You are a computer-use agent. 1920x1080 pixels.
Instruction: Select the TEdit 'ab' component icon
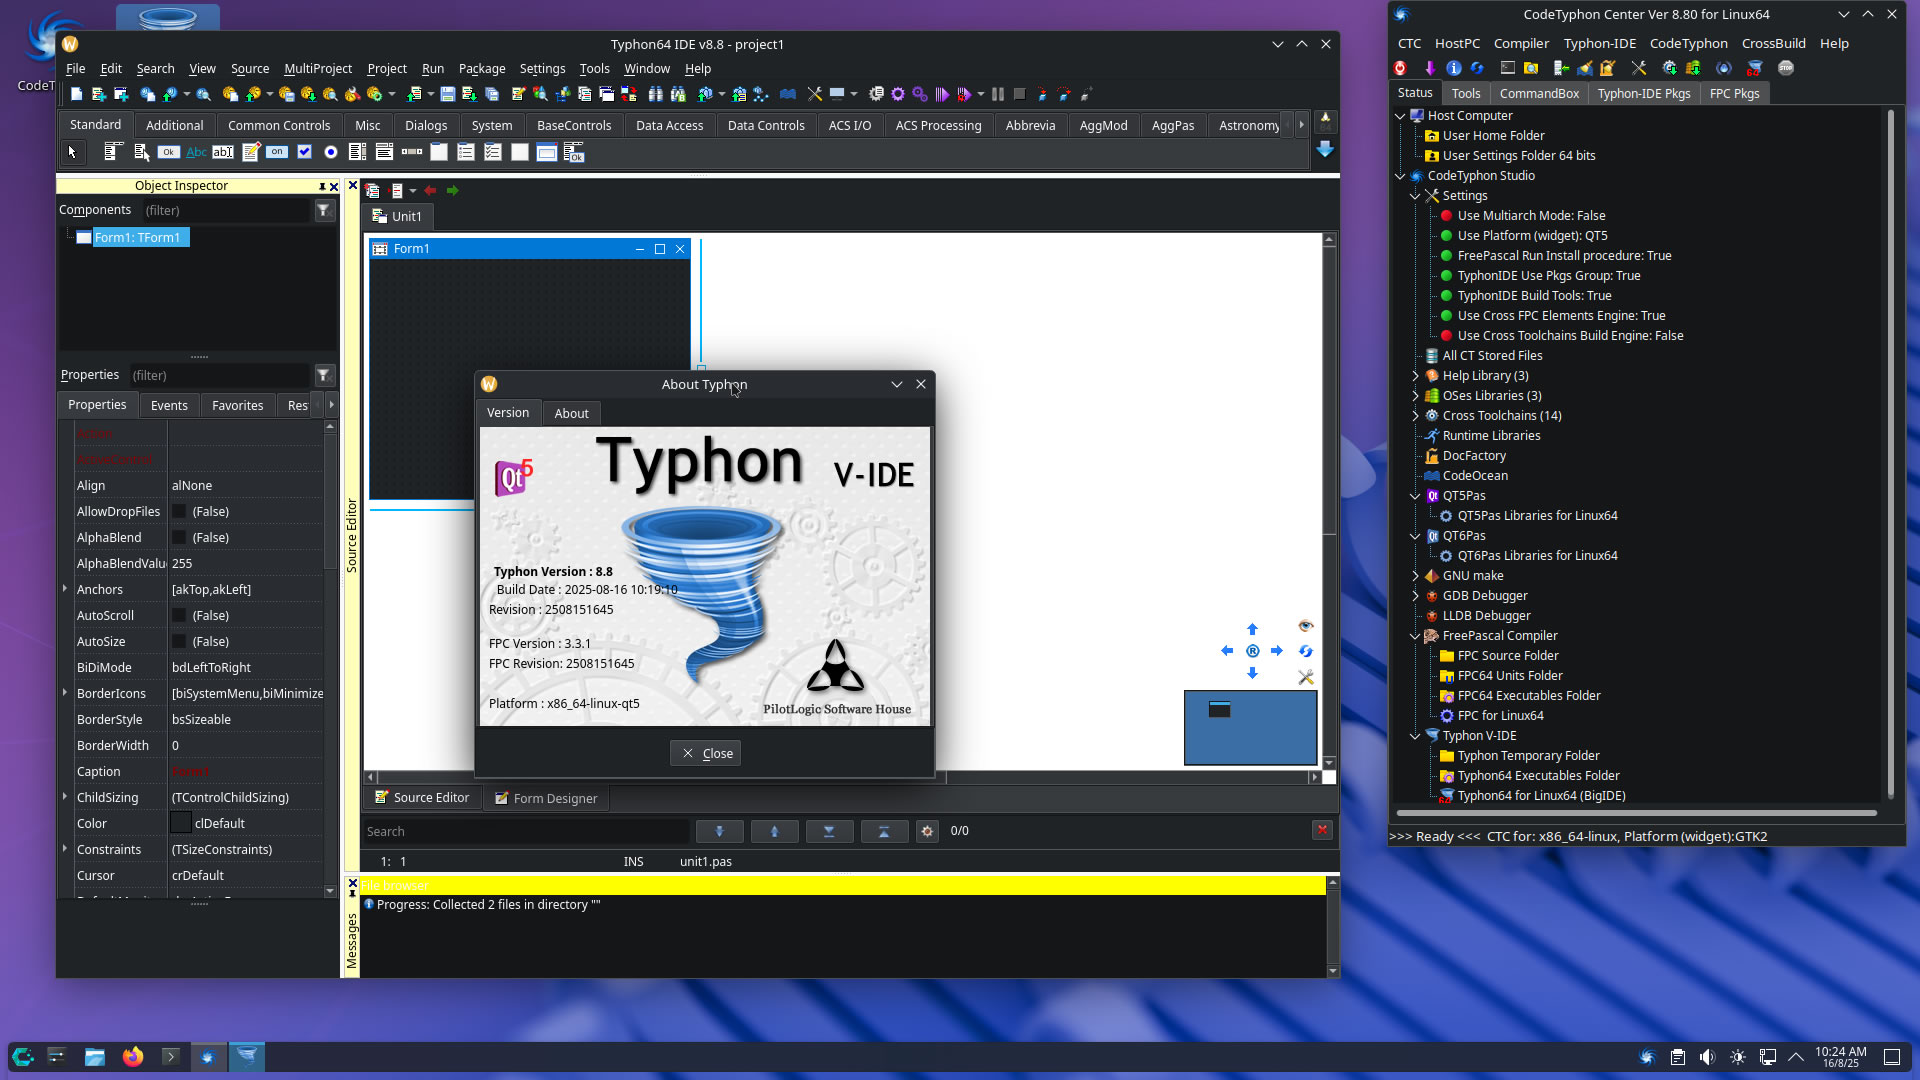point(223,152)
